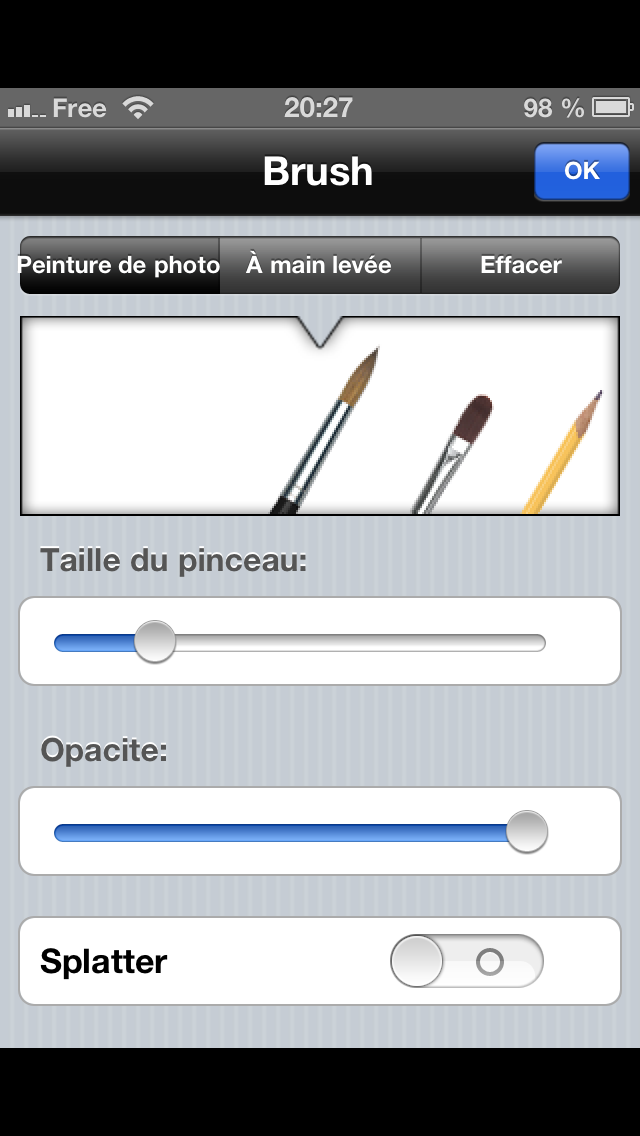Tap the Splatter label text

104,962
